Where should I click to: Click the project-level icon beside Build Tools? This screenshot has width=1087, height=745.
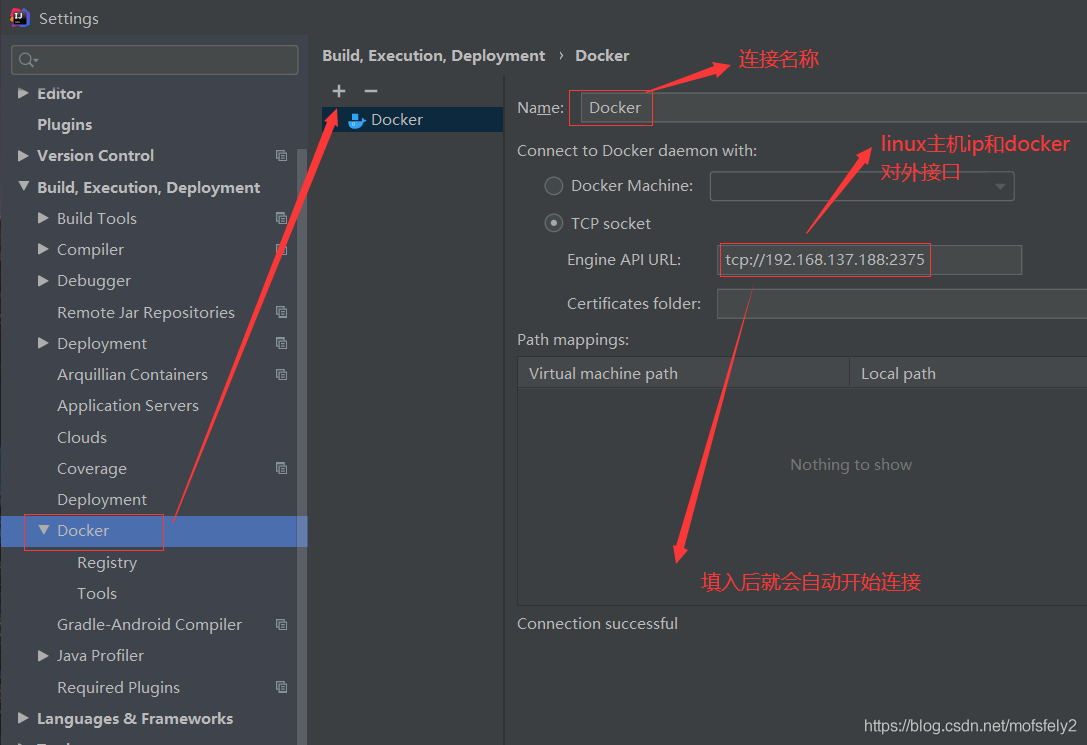[281, 218]
